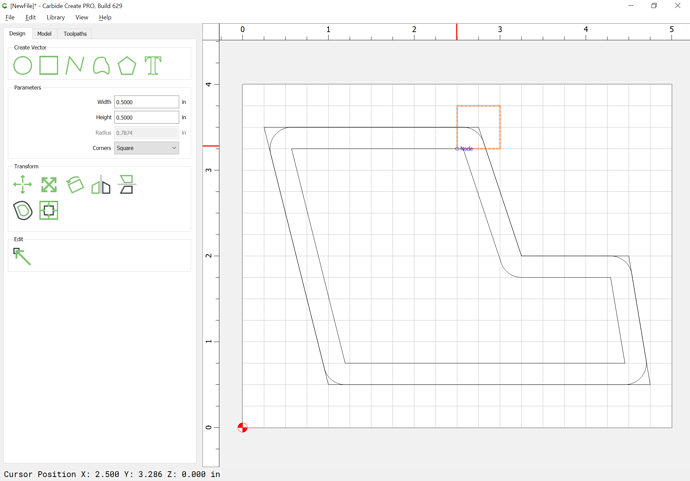Activate the Node Edit arrow tool
This screenshot has height=481, width=690.
22,257
